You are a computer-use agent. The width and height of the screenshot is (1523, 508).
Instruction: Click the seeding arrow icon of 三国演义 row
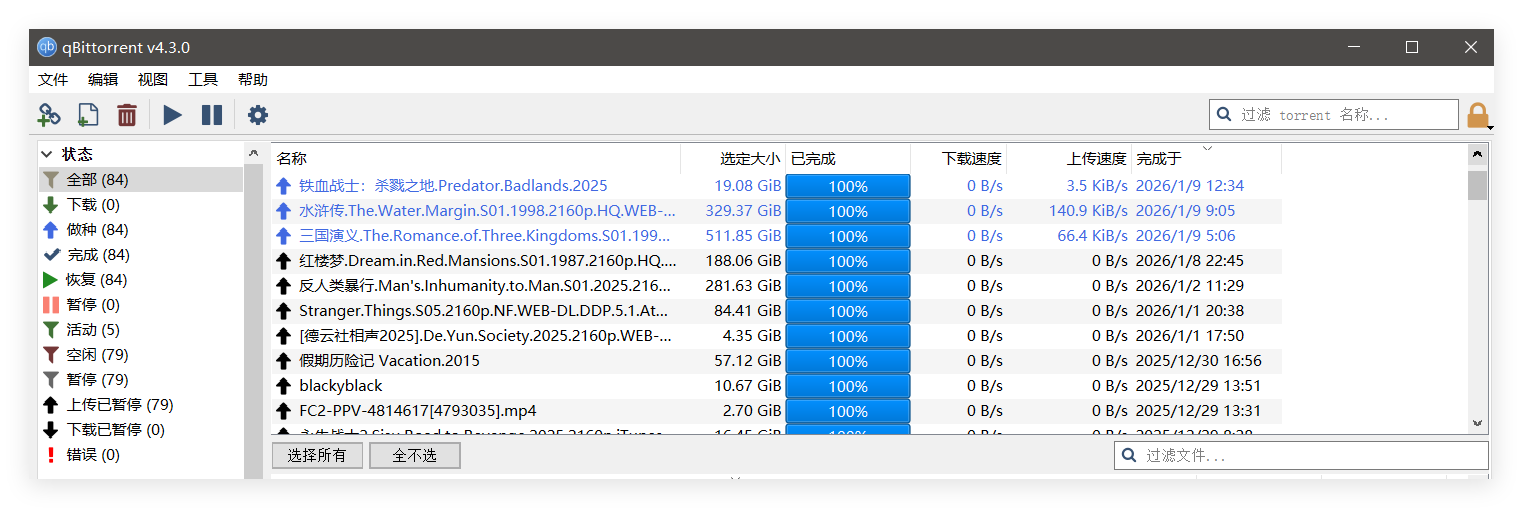[x=283, y=236]
